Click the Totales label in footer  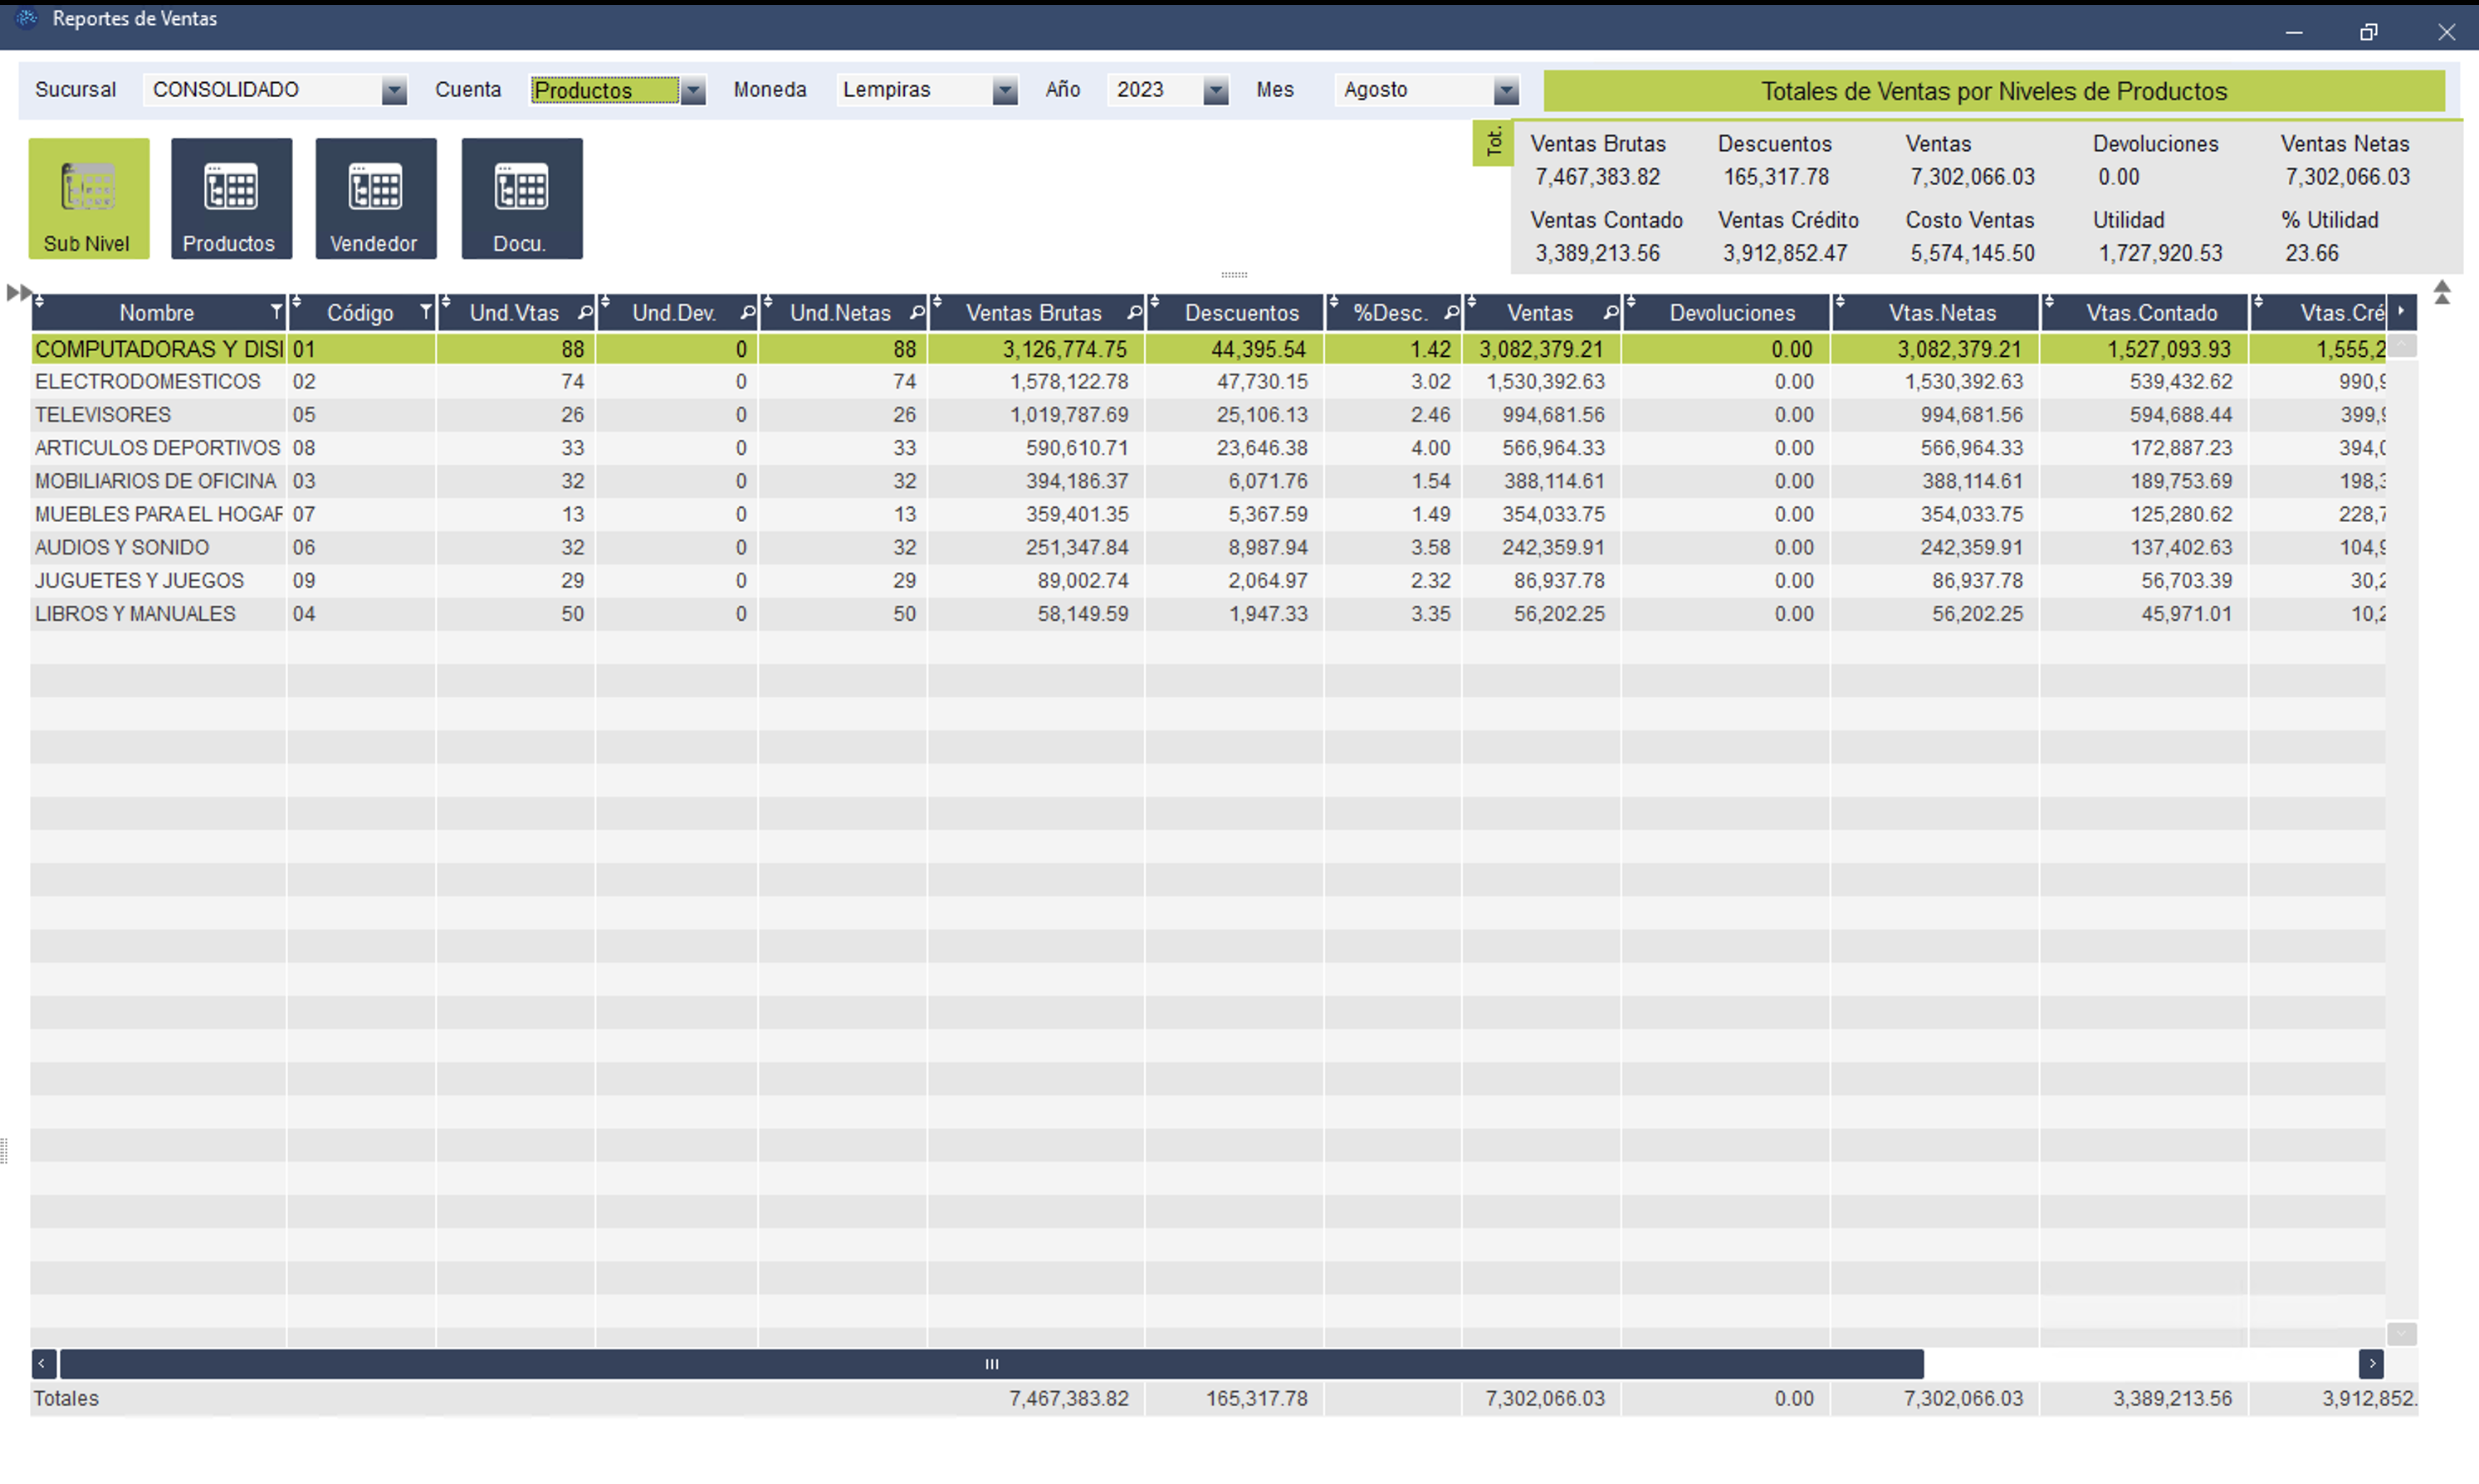[66, 1398]
